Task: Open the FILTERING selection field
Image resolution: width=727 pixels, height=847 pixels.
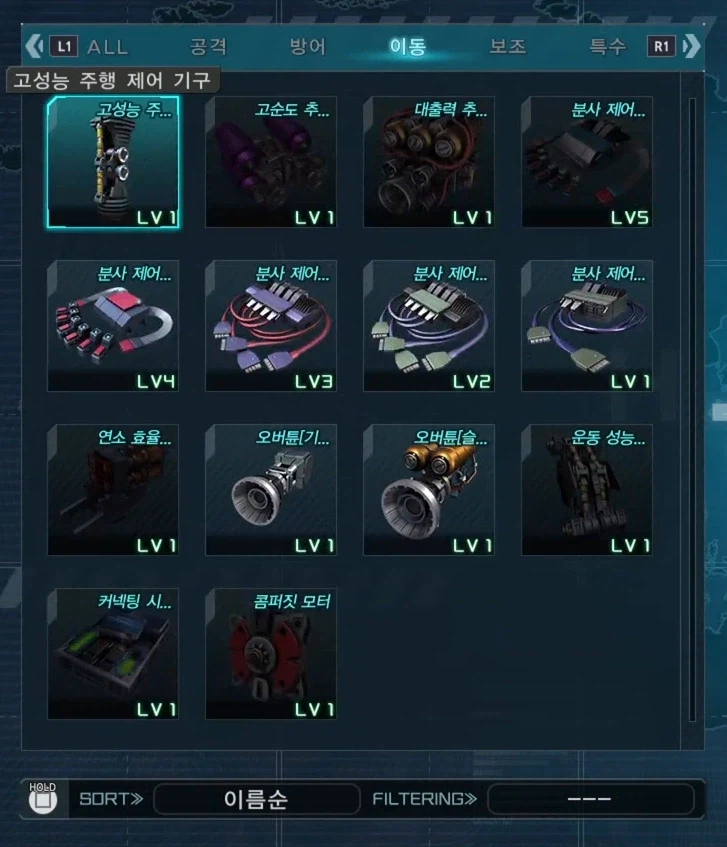Action: (x=590, y=799)
